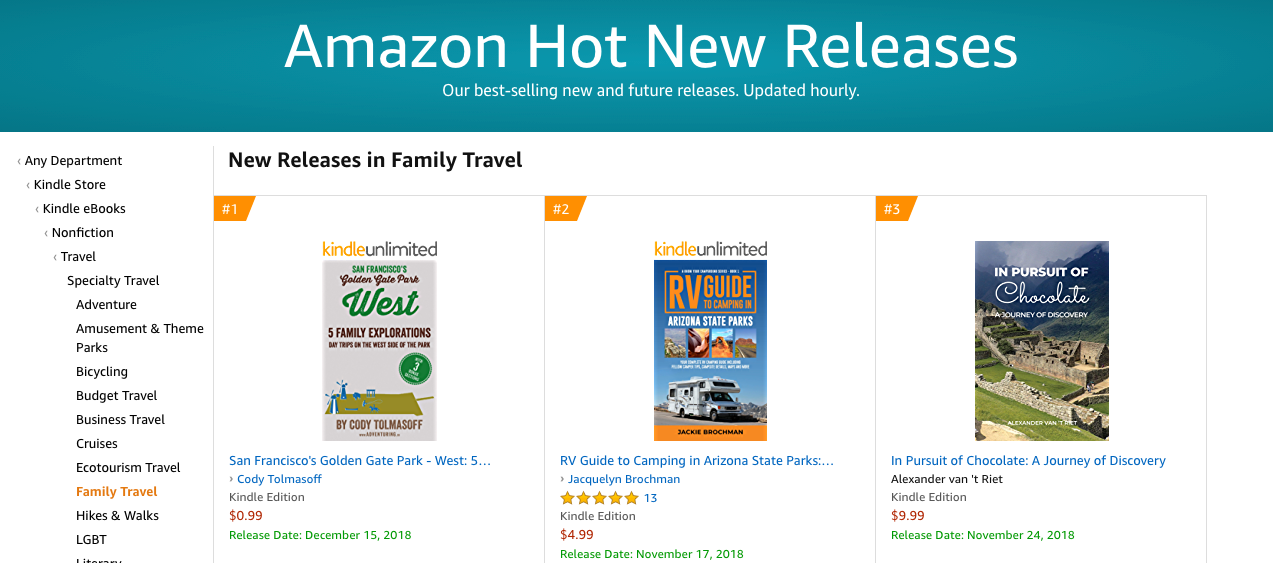
Task: Open author link Jacquelyn Brochman
Action: [624, 479]
